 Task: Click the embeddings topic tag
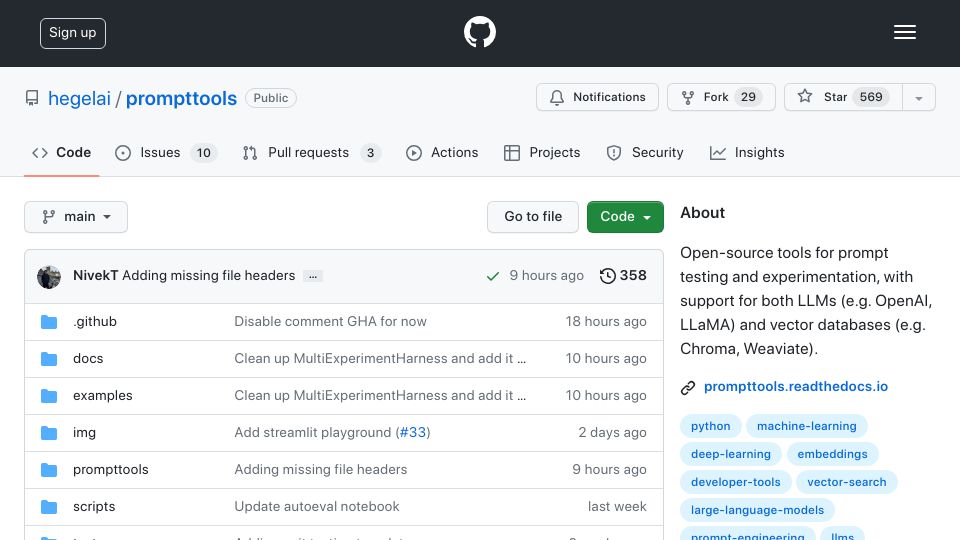[833, 454]
